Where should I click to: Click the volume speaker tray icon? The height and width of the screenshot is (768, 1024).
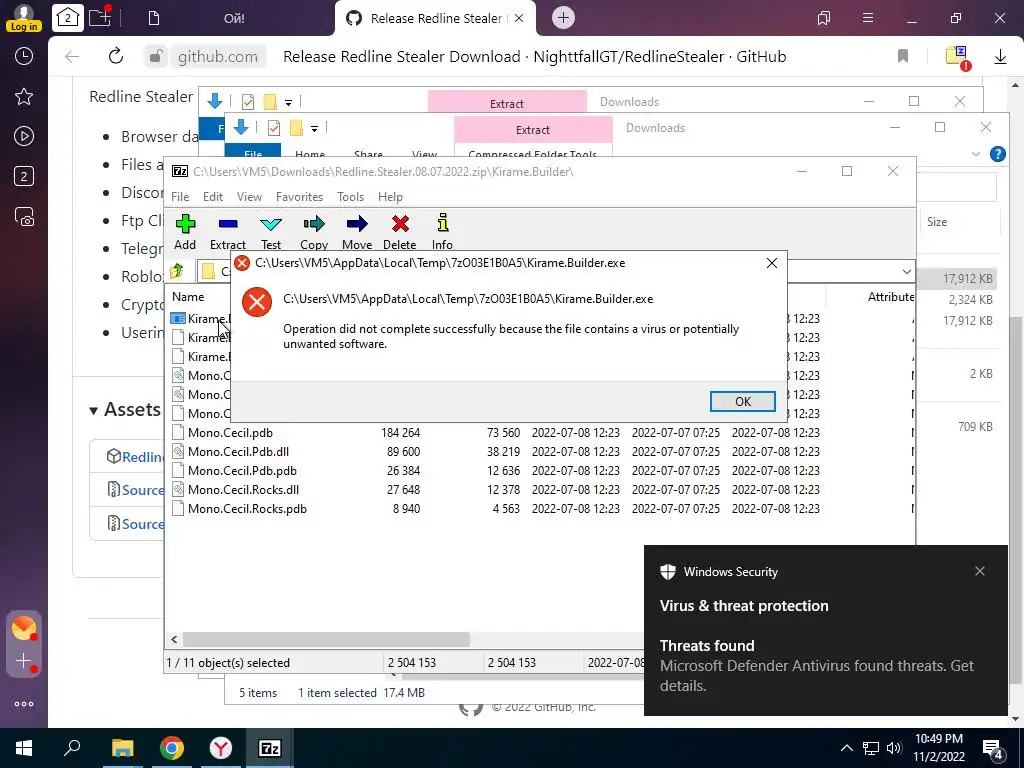pos(894,748)
